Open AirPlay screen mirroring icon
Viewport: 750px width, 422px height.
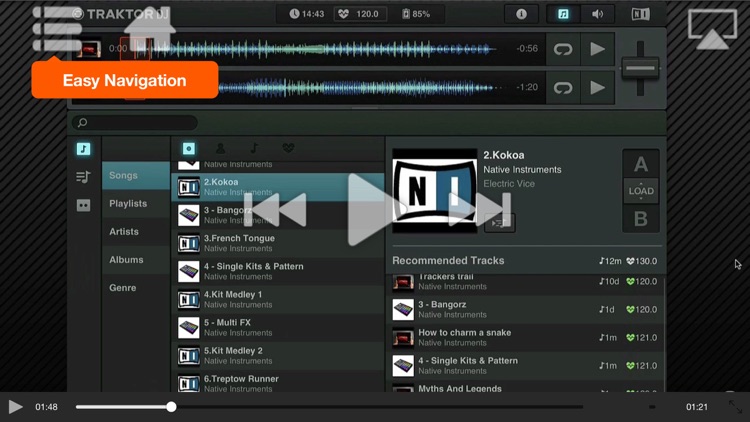click(x=712, y=30)
